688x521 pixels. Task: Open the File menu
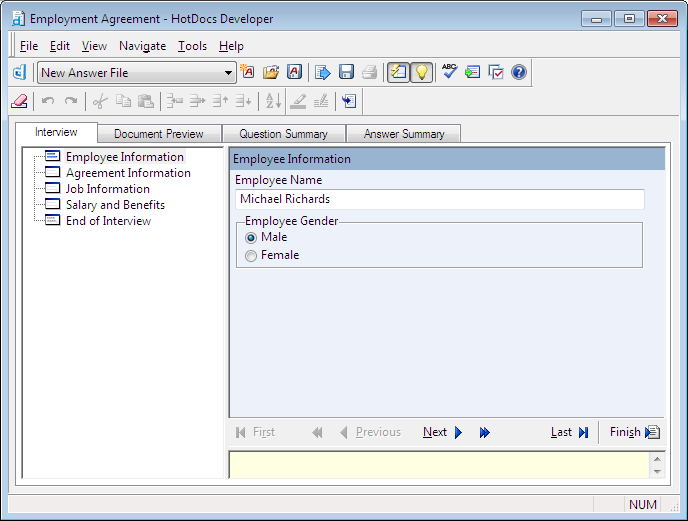pyautogui.click(x=29, y=46)
